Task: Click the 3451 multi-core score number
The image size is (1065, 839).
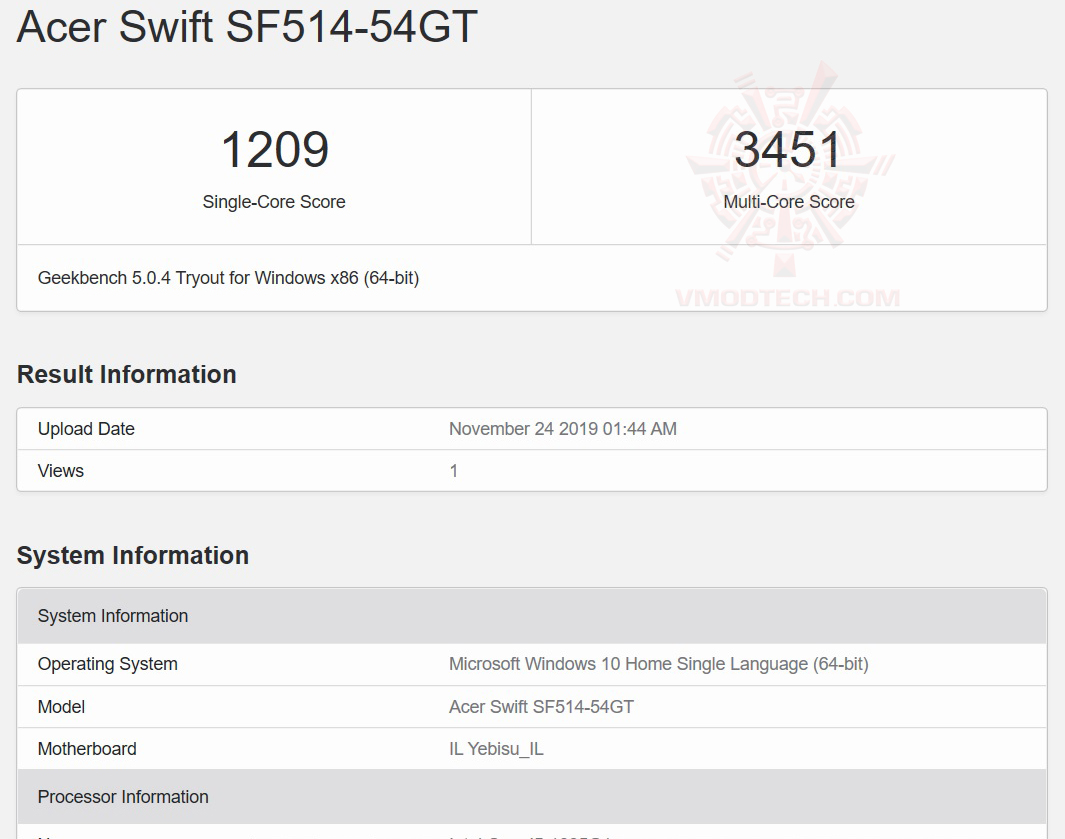Action: [x=789, y=150]
